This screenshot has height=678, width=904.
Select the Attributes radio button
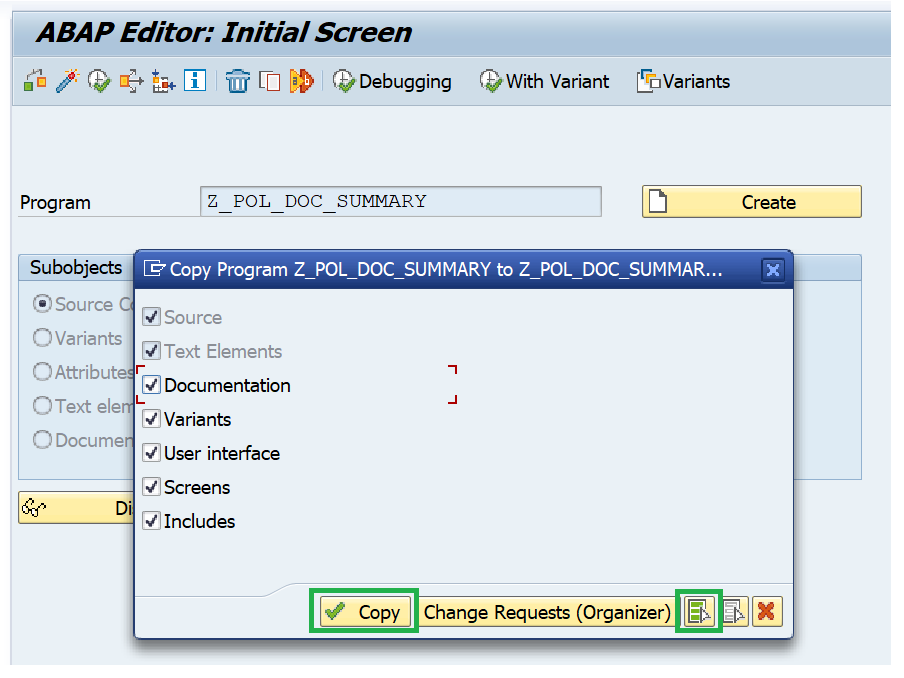point(42,372)
